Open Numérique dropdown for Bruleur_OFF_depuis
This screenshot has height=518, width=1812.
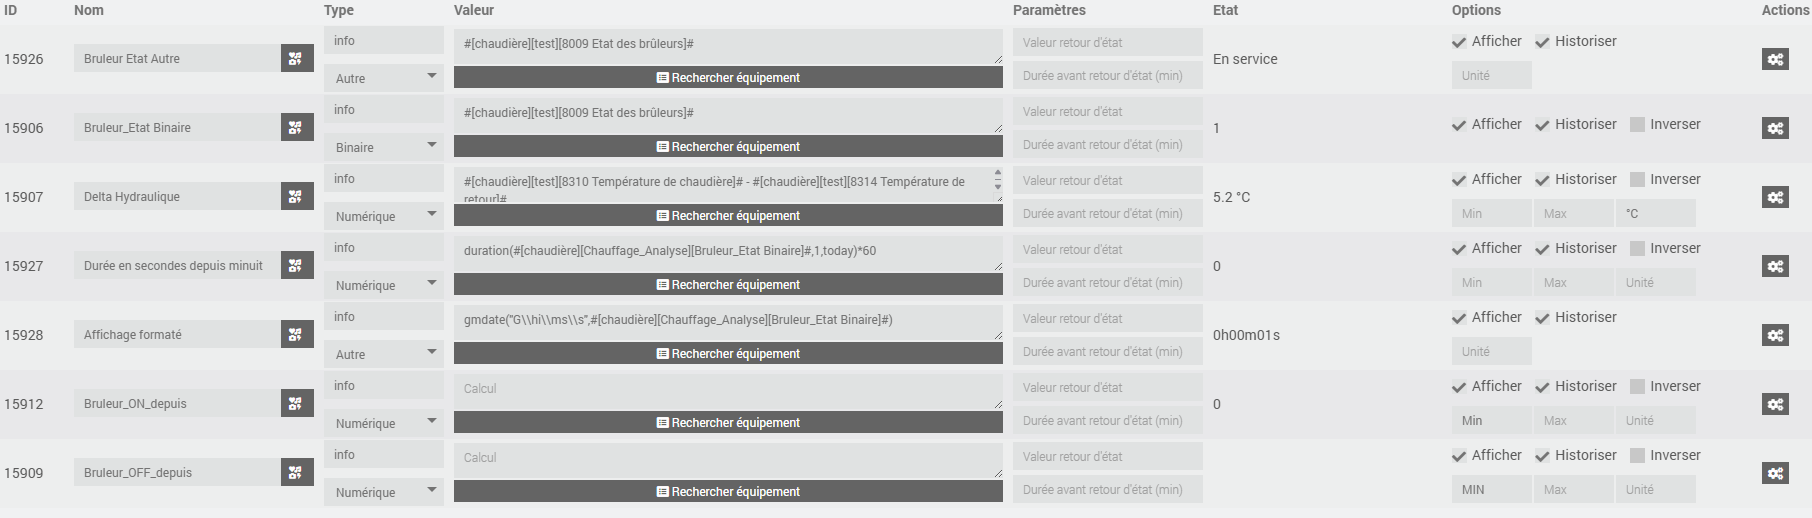click(x=383, y=492)
